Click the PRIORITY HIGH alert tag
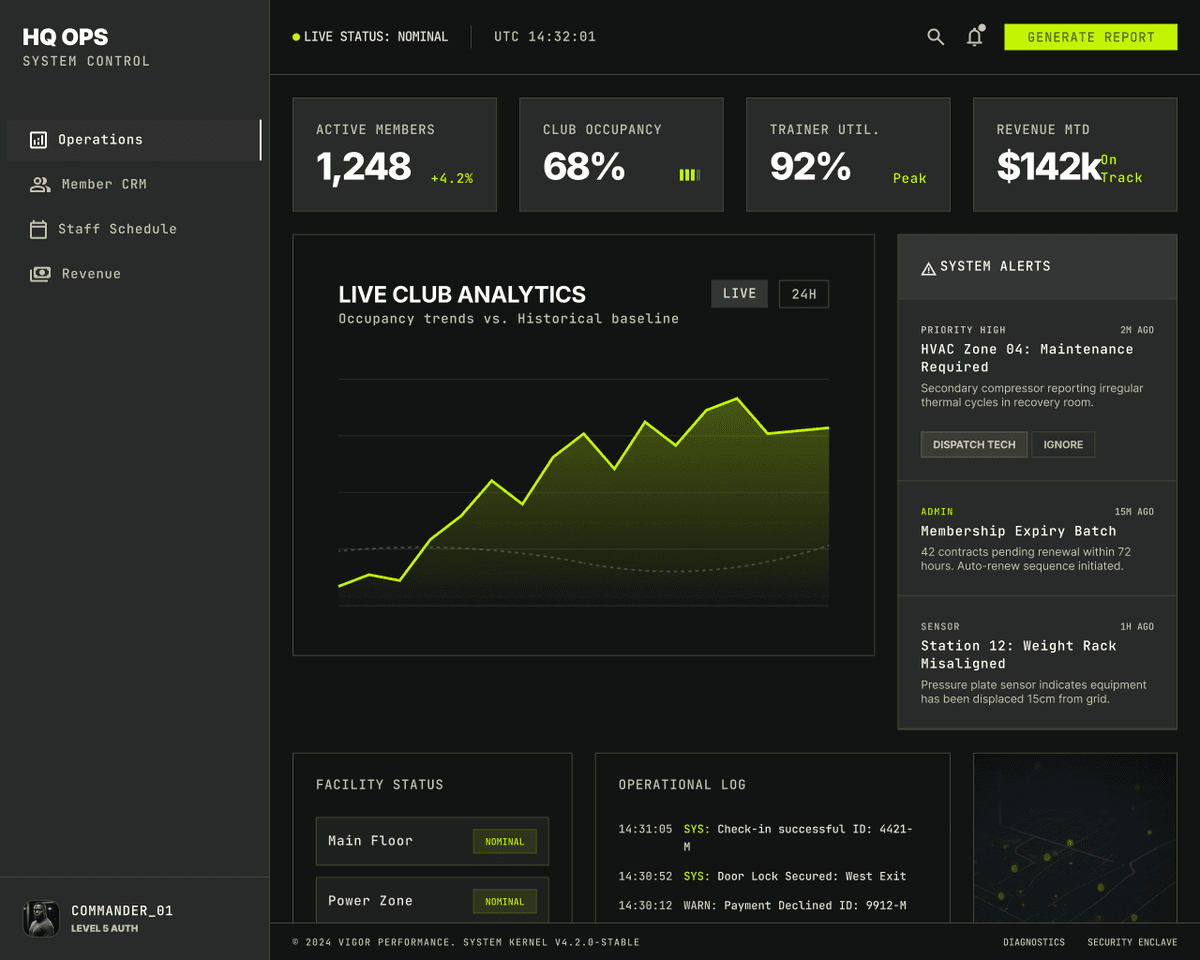1200x960 pixels. click(x=963, y=330)
